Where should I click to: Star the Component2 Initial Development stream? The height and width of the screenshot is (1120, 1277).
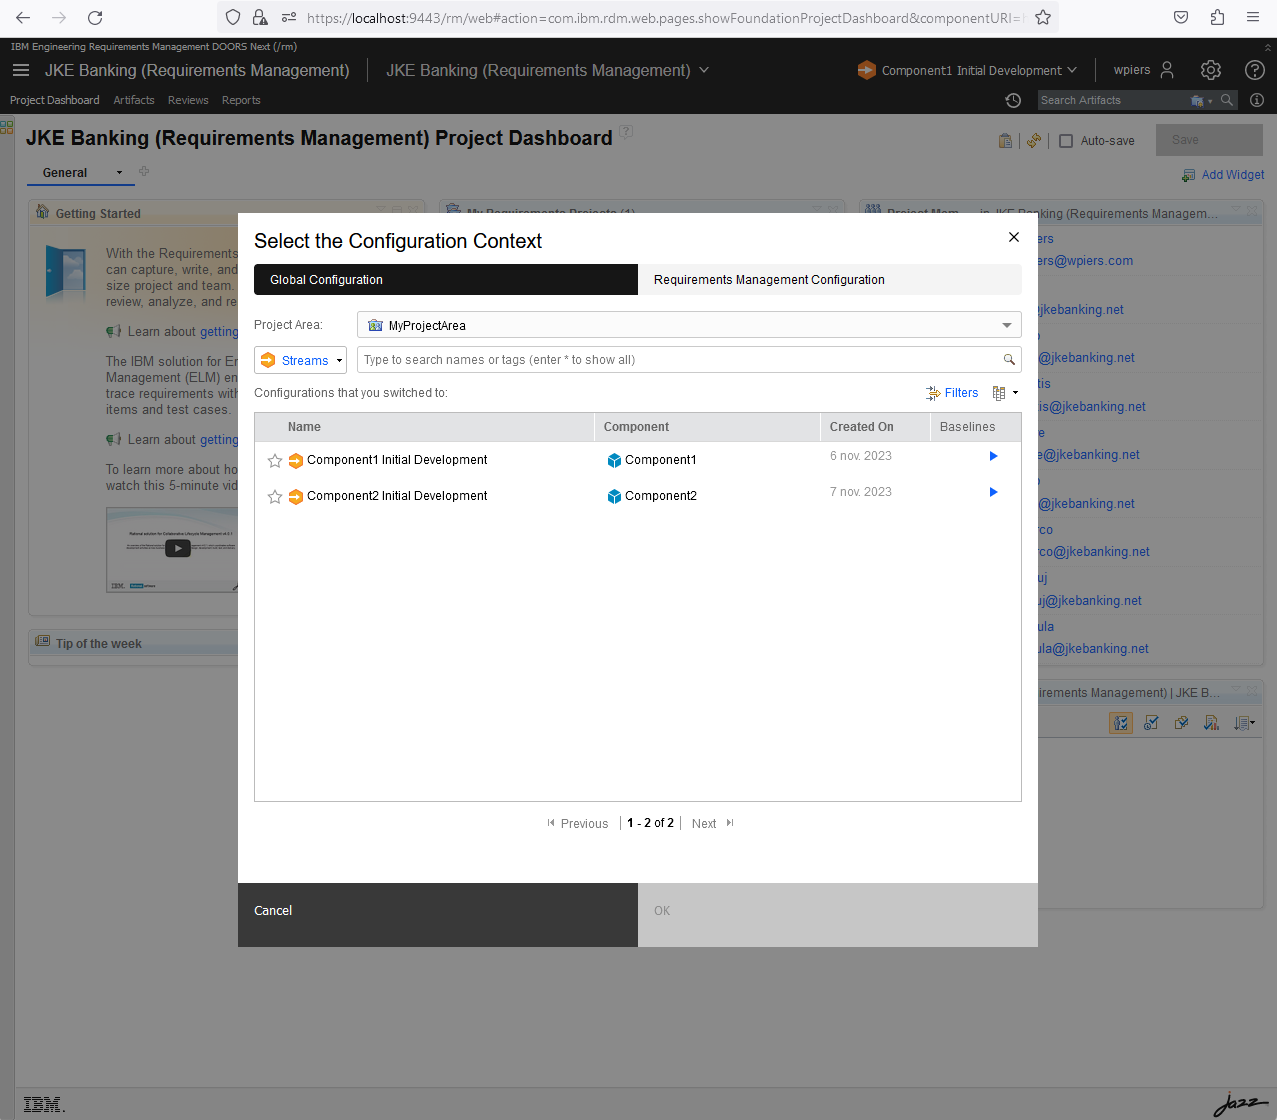(x=275, y=496)
